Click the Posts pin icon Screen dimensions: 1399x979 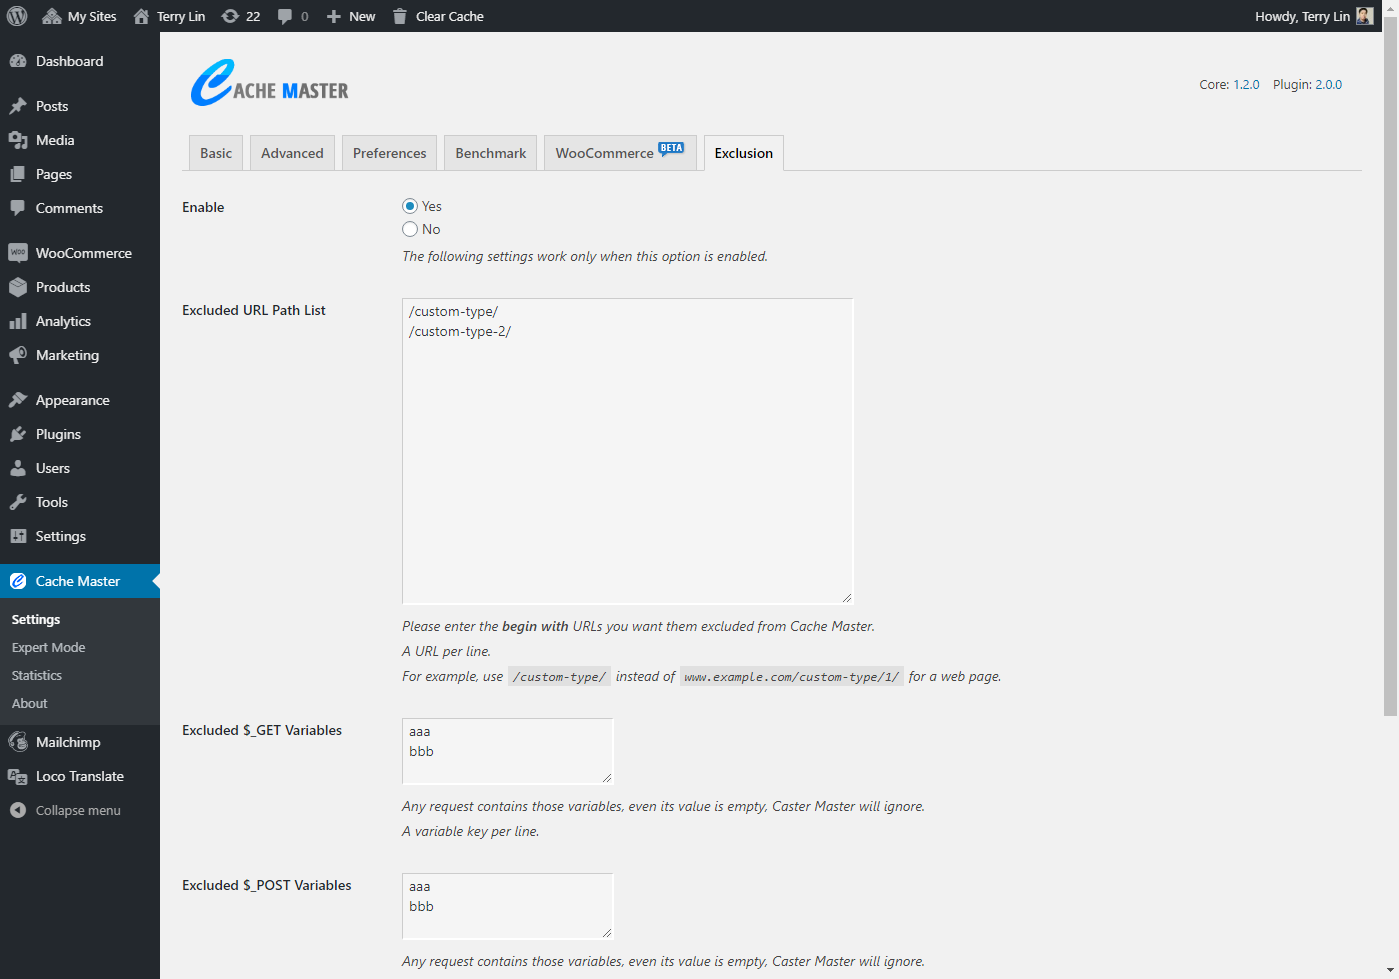(18, 106)
